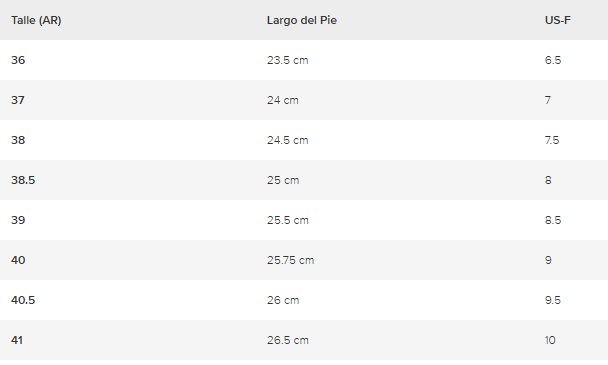The width and height of the screenshot is (608, 365).
Task: Click the 25 cm foot length cell
Action: (x=283, y=180)
